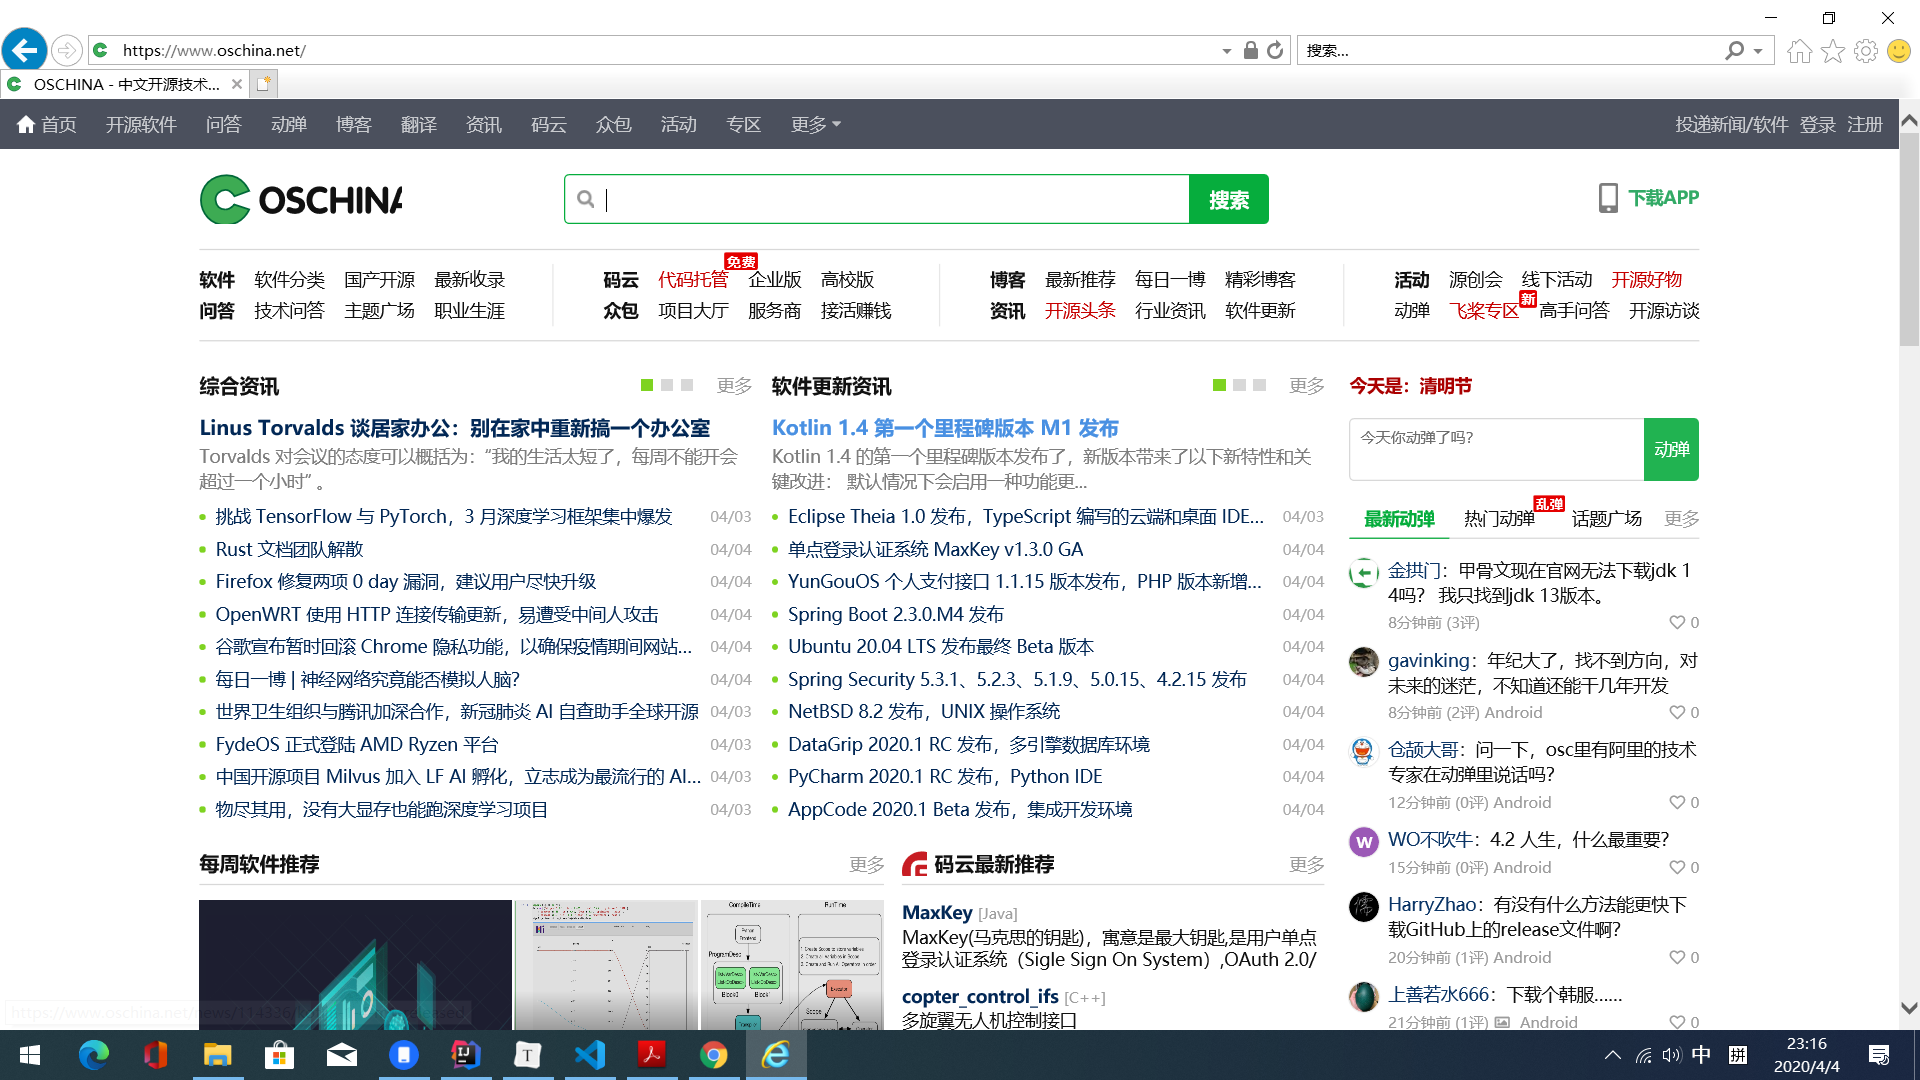
Task: Open the IE home icon
Action: click(1799, 51)
